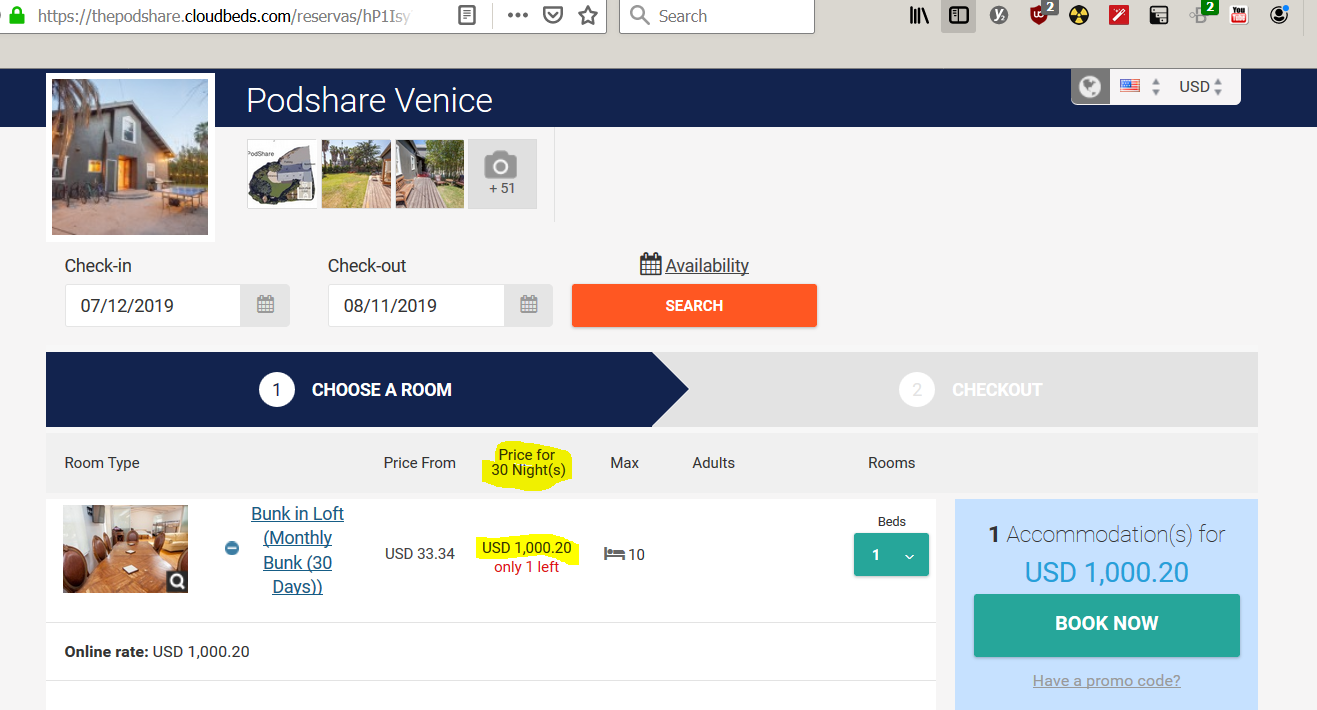
Task: Open the USD currency dropdown
Action: (1200, 87)
